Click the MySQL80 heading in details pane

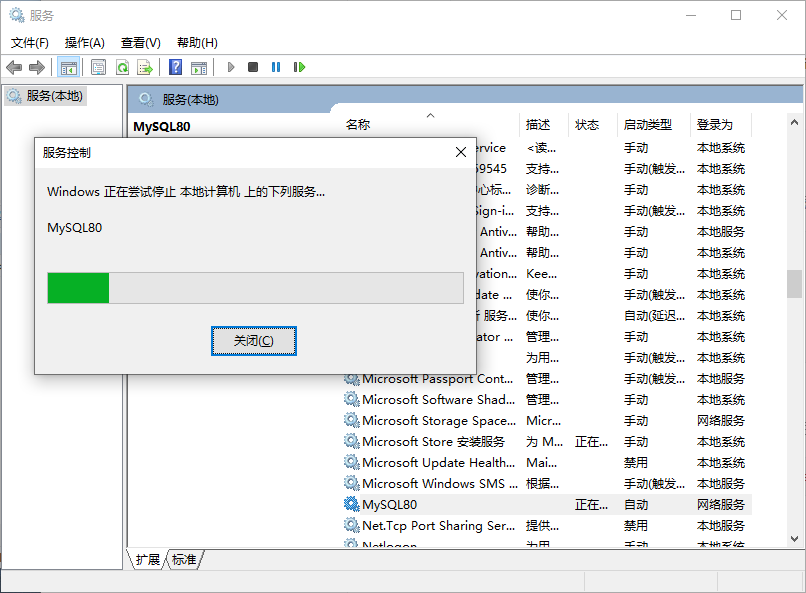click(x=162, y=127)
